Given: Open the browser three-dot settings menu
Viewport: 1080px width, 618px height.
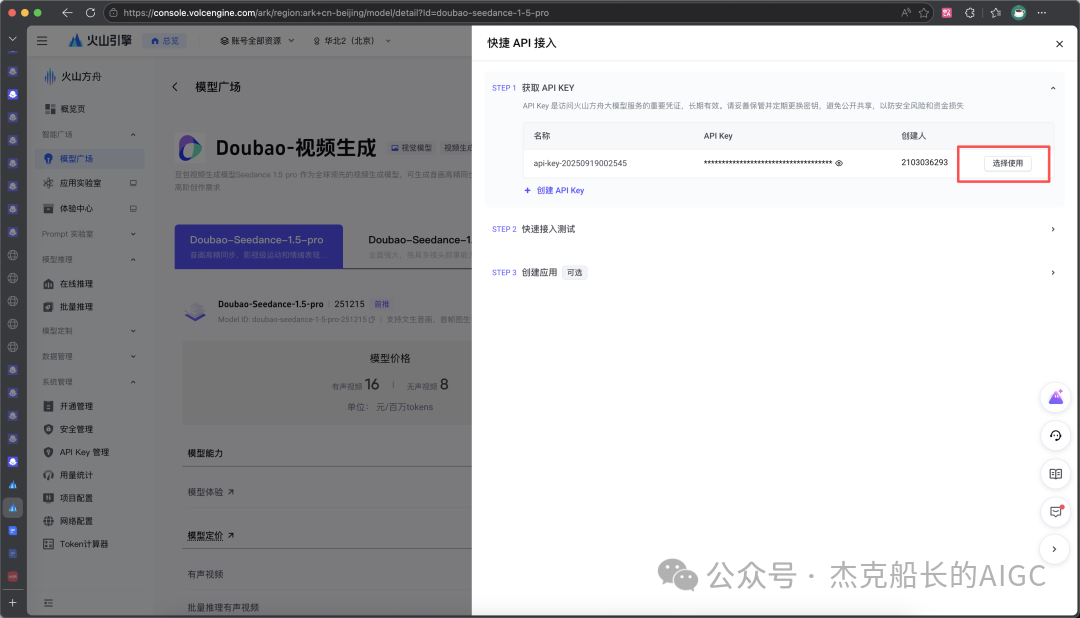Looking at the screenshot, I should [1041, 12].
